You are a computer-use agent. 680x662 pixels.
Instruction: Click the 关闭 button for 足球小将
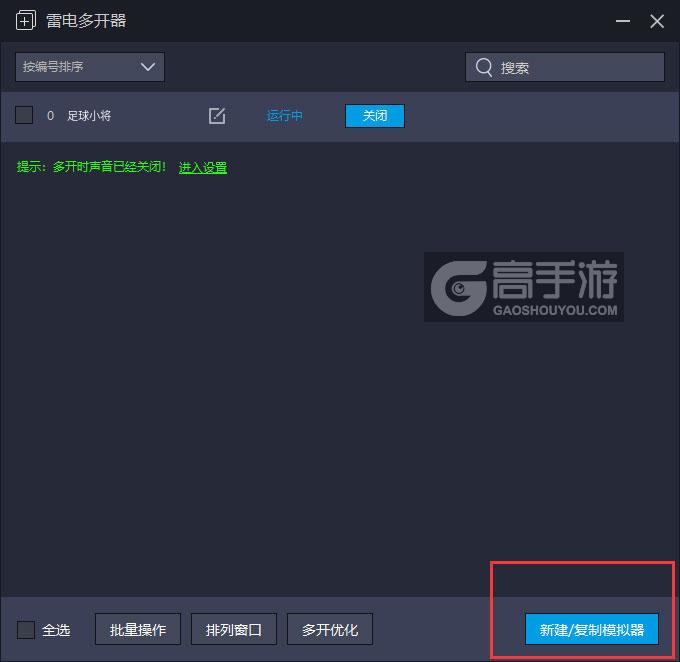[375, 116]
